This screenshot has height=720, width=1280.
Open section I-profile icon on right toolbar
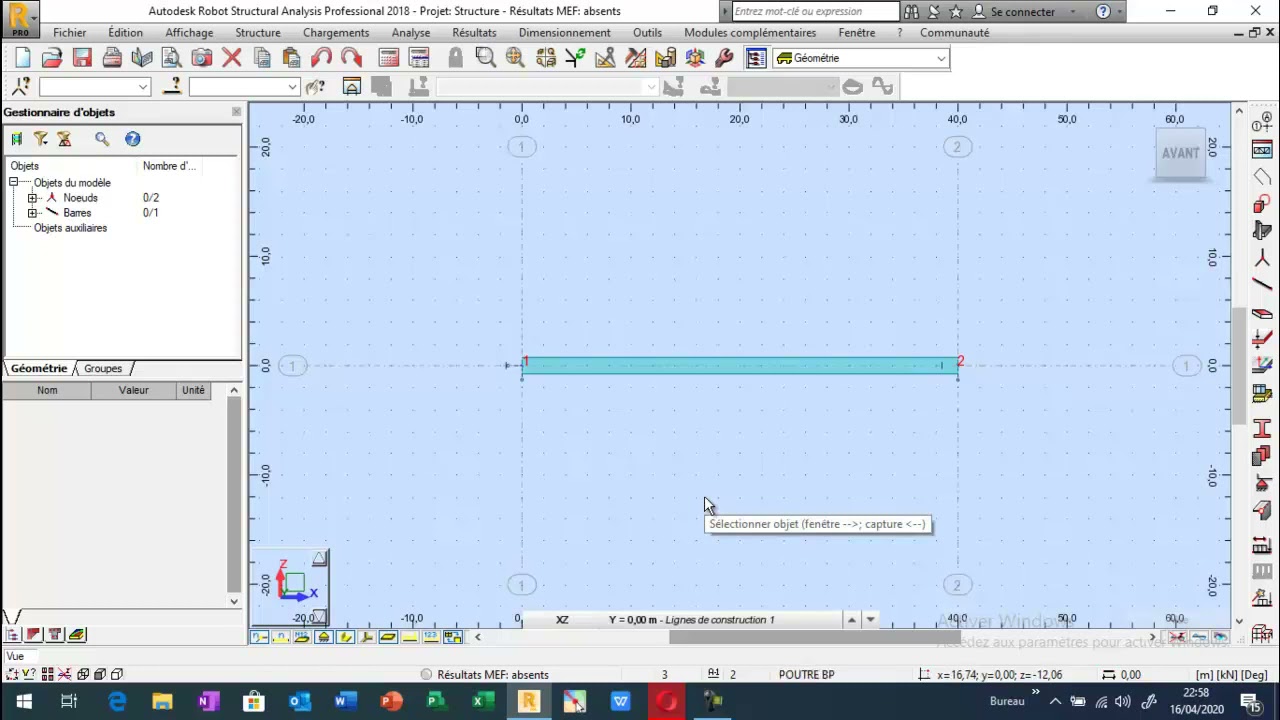[1262, 430]
